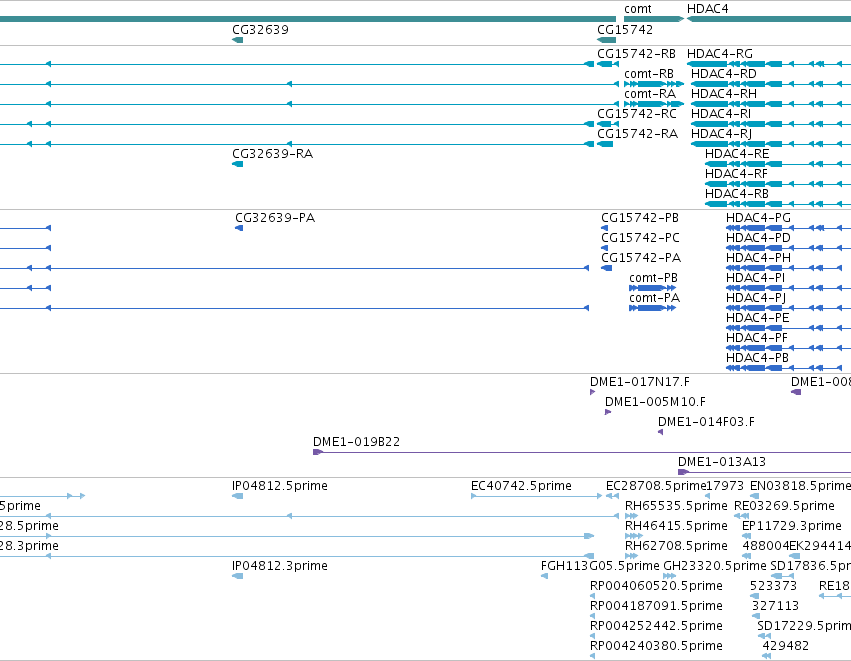Image resolution: width=851 pixels, height=661 pixels.
Task: Click the HDAC4-PF protein label
Action: 757,338
